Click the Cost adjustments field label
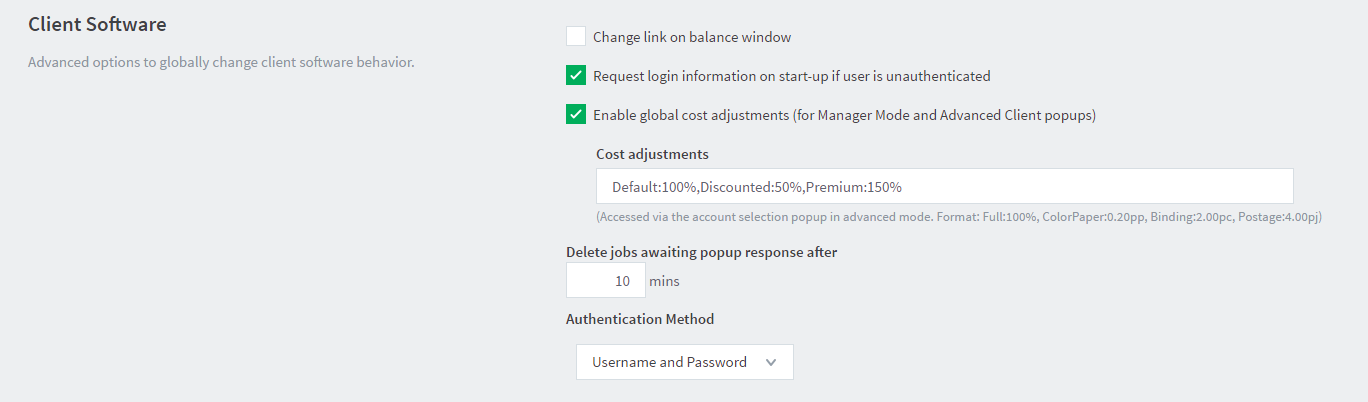The width and height of the screenshot is (1368, 402). point(652,154)
